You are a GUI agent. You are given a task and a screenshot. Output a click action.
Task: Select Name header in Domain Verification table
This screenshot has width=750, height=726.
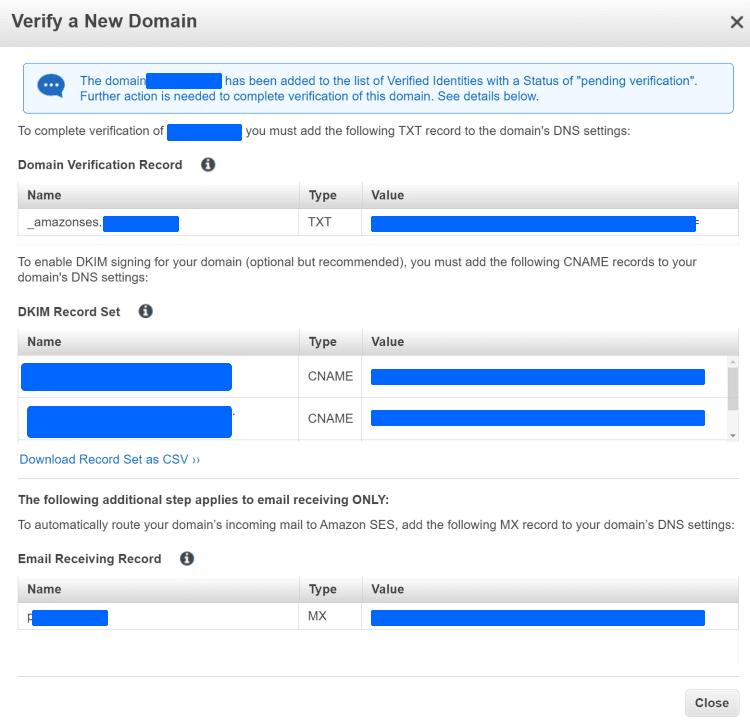44,195
